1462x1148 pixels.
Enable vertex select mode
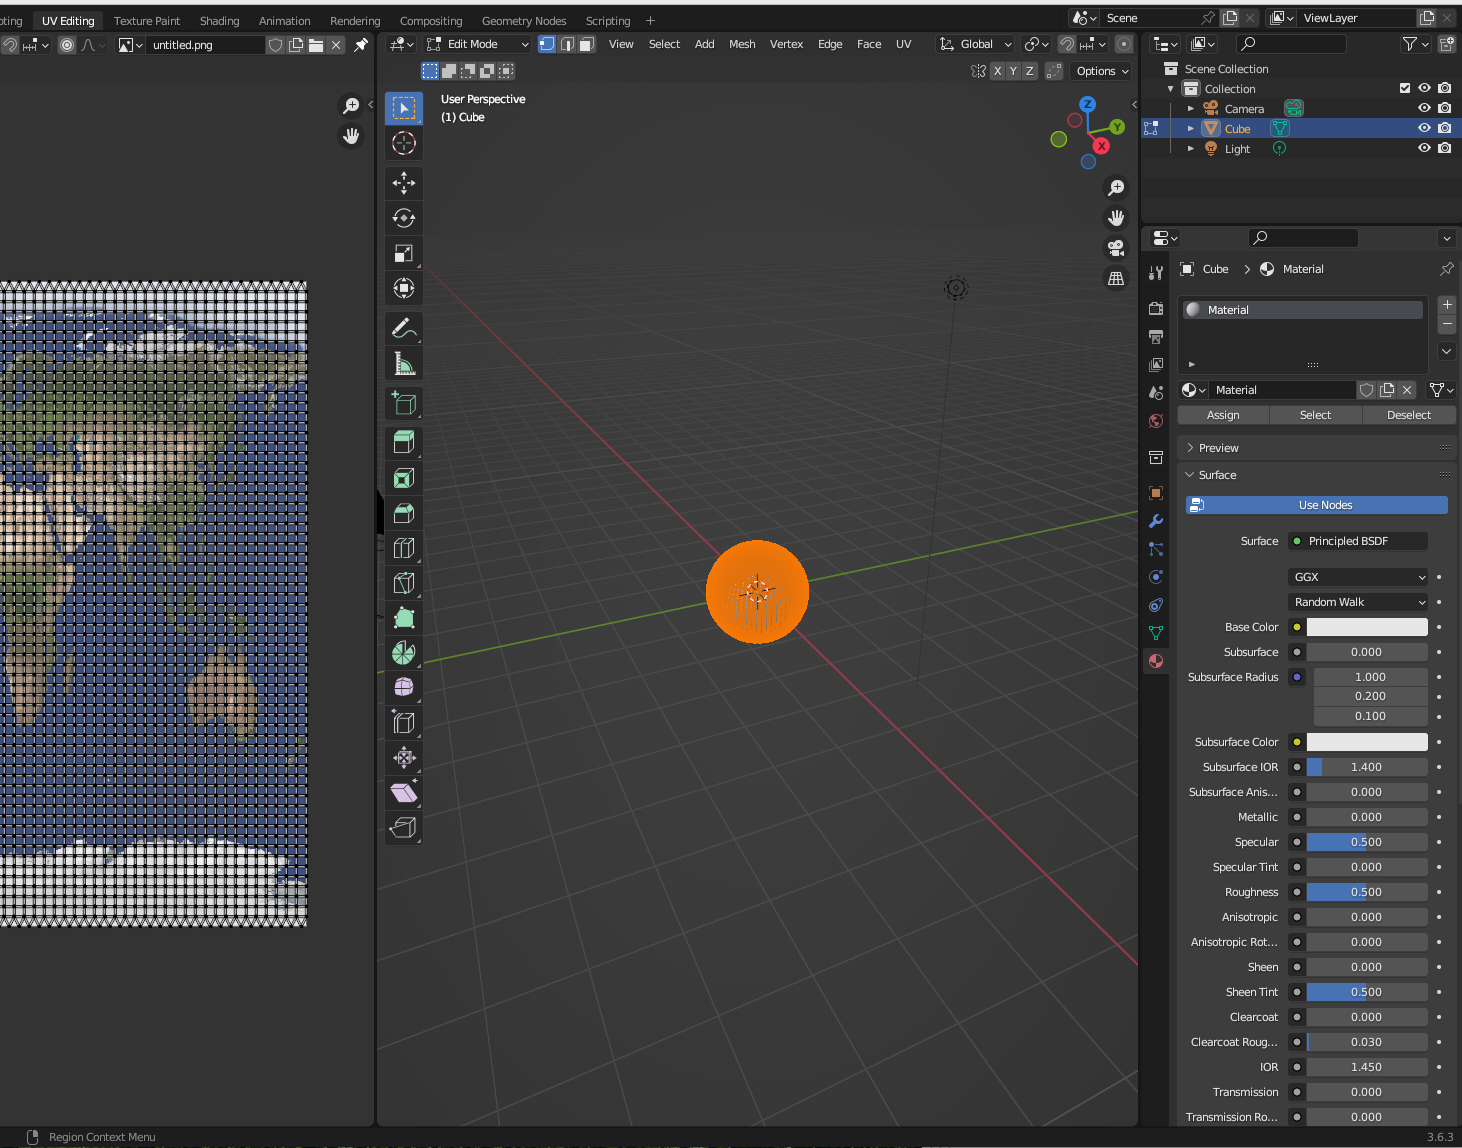[x=547, y=44]
